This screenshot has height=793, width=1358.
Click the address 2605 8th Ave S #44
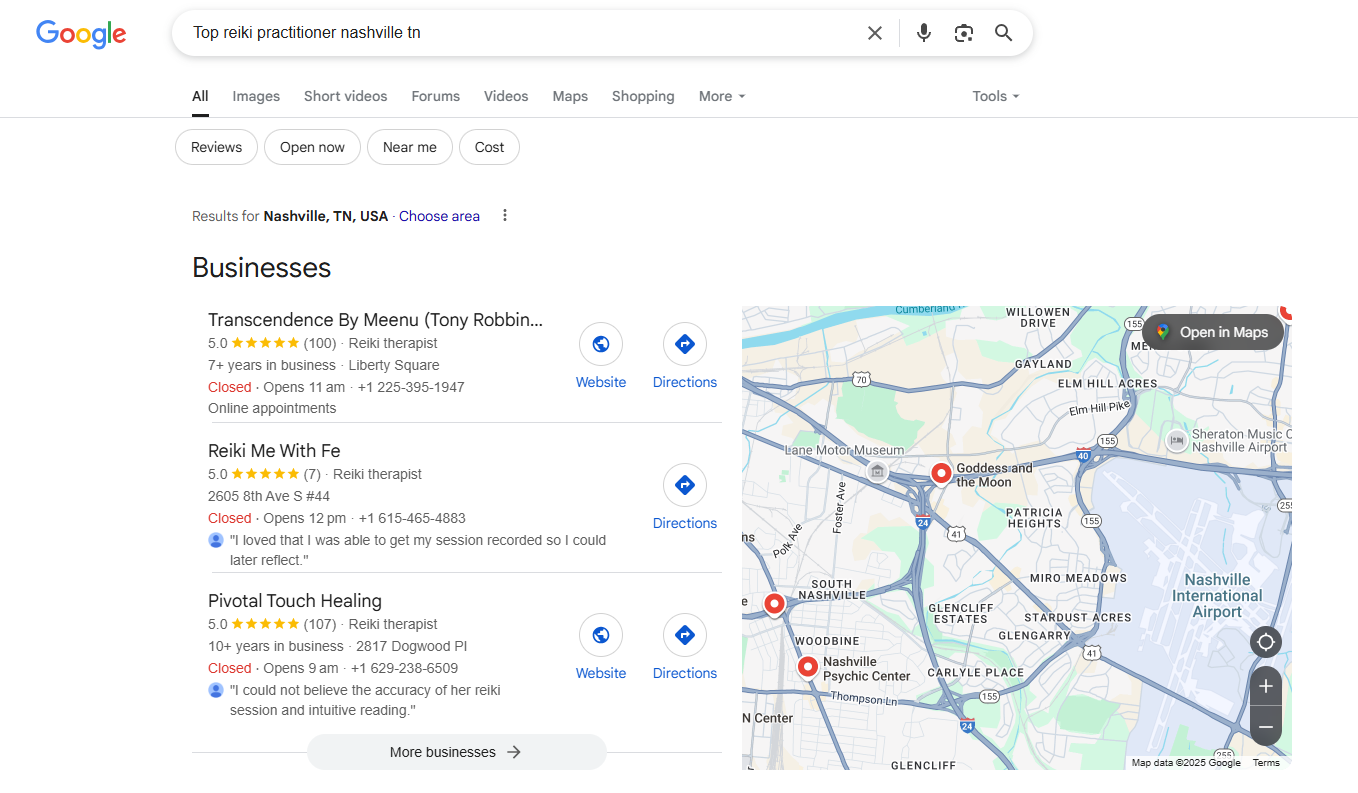tap(269, 496)
